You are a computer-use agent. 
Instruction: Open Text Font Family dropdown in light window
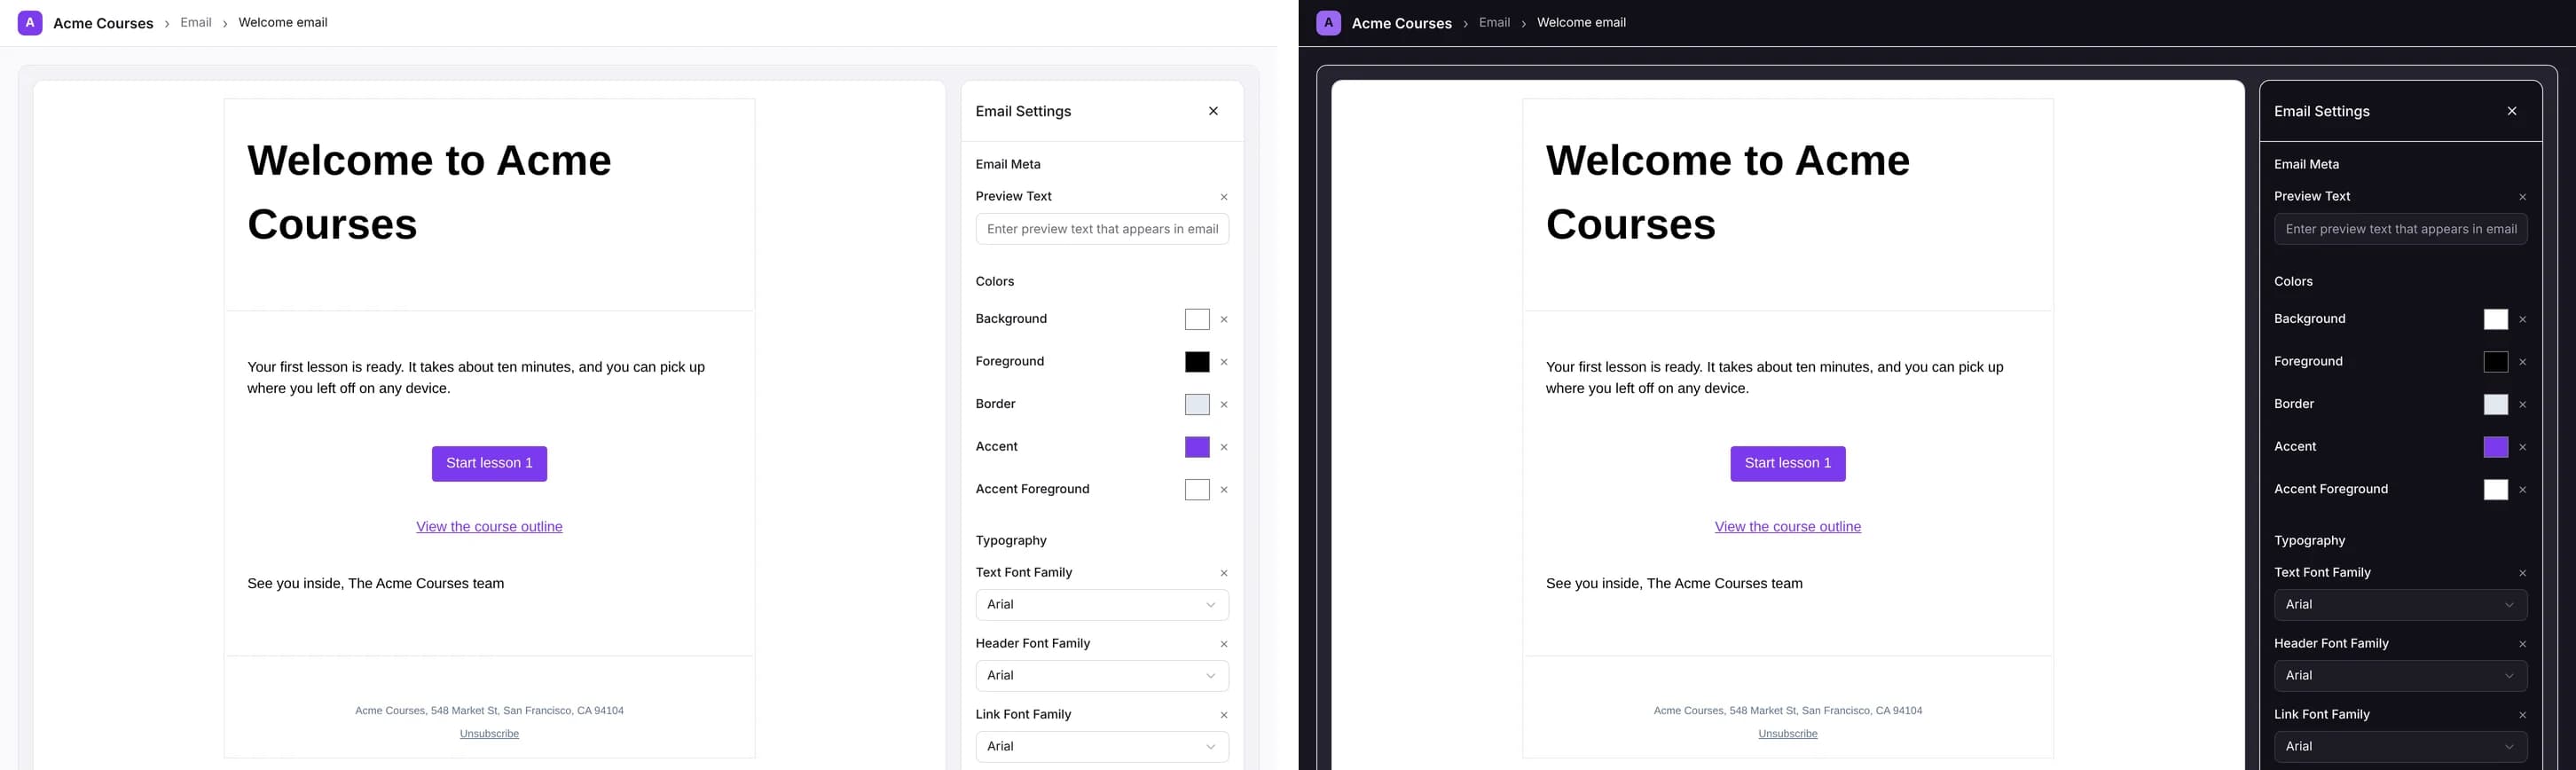(1102, 605)
